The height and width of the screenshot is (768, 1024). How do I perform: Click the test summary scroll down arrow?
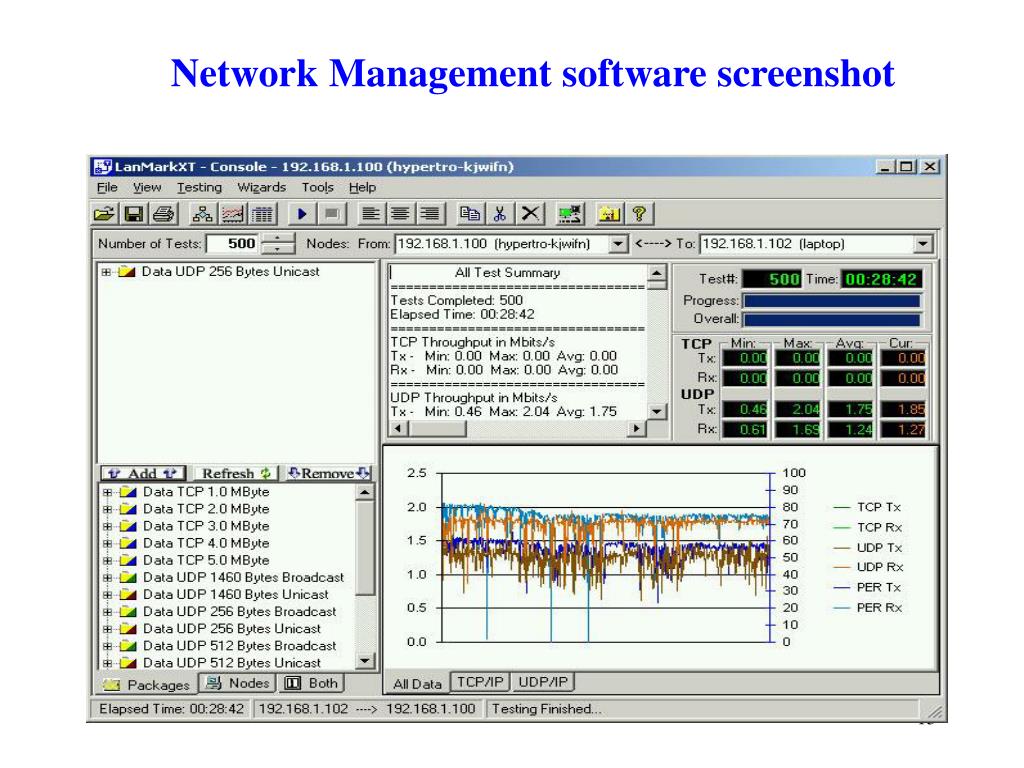657,411
